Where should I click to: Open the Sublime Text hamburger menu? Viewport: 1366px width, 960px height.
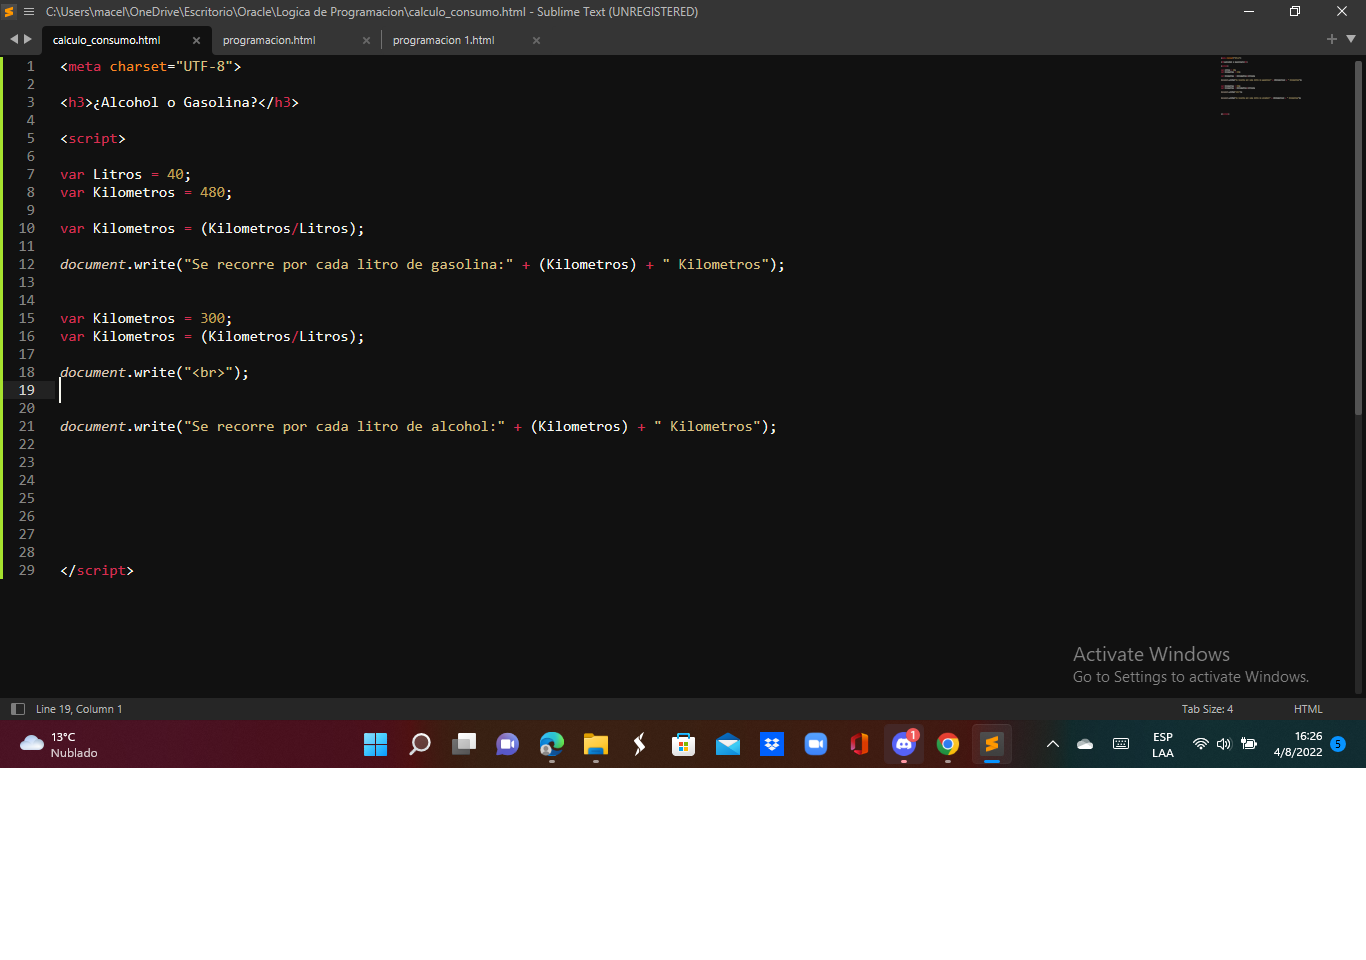28,12
